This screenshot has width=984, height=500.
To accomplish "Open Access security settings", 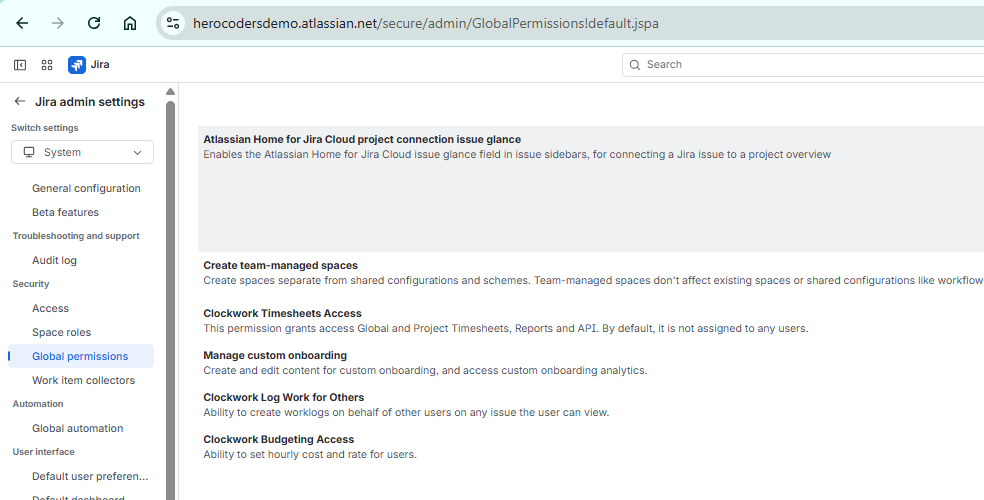I will 50,308.
